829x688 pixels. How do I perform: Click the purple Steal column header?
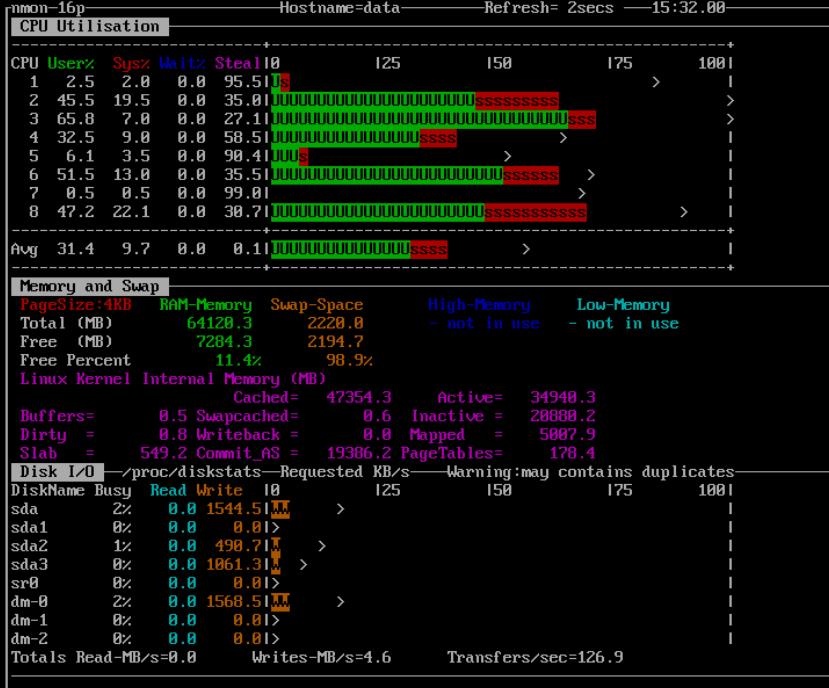pyautogui.click(x=237, y=63)
